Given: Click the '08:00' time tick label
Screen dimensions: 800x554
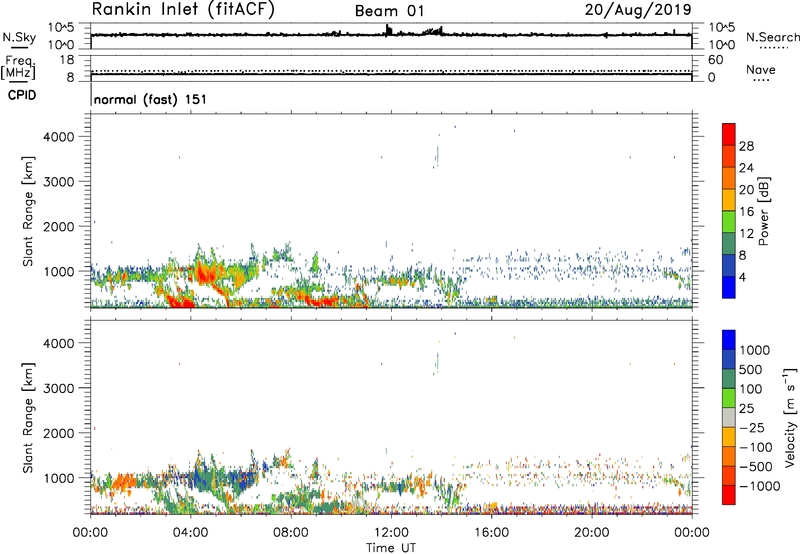Looking at the screenshot, I should tap(291, 533).
